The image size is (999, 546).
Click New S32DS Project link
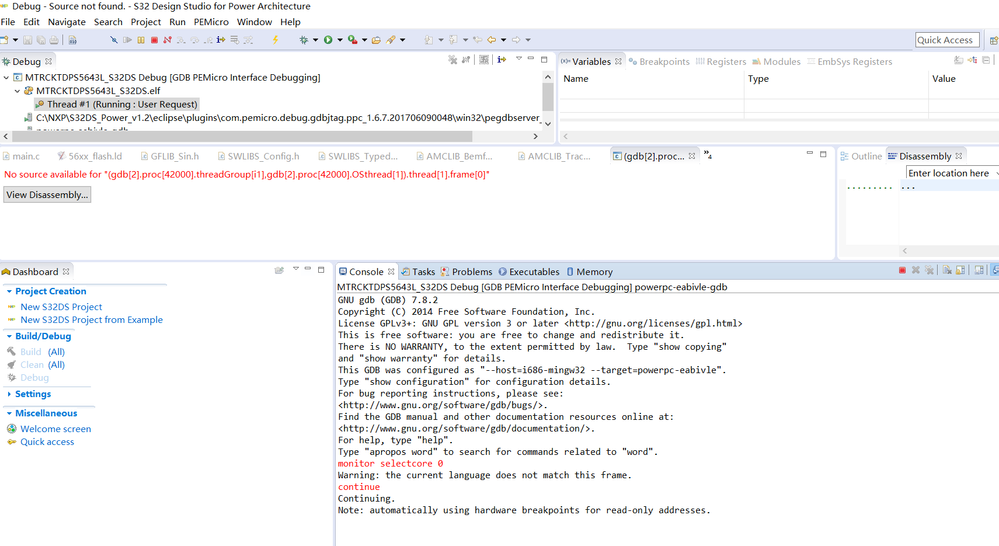[x=61, y=307]
